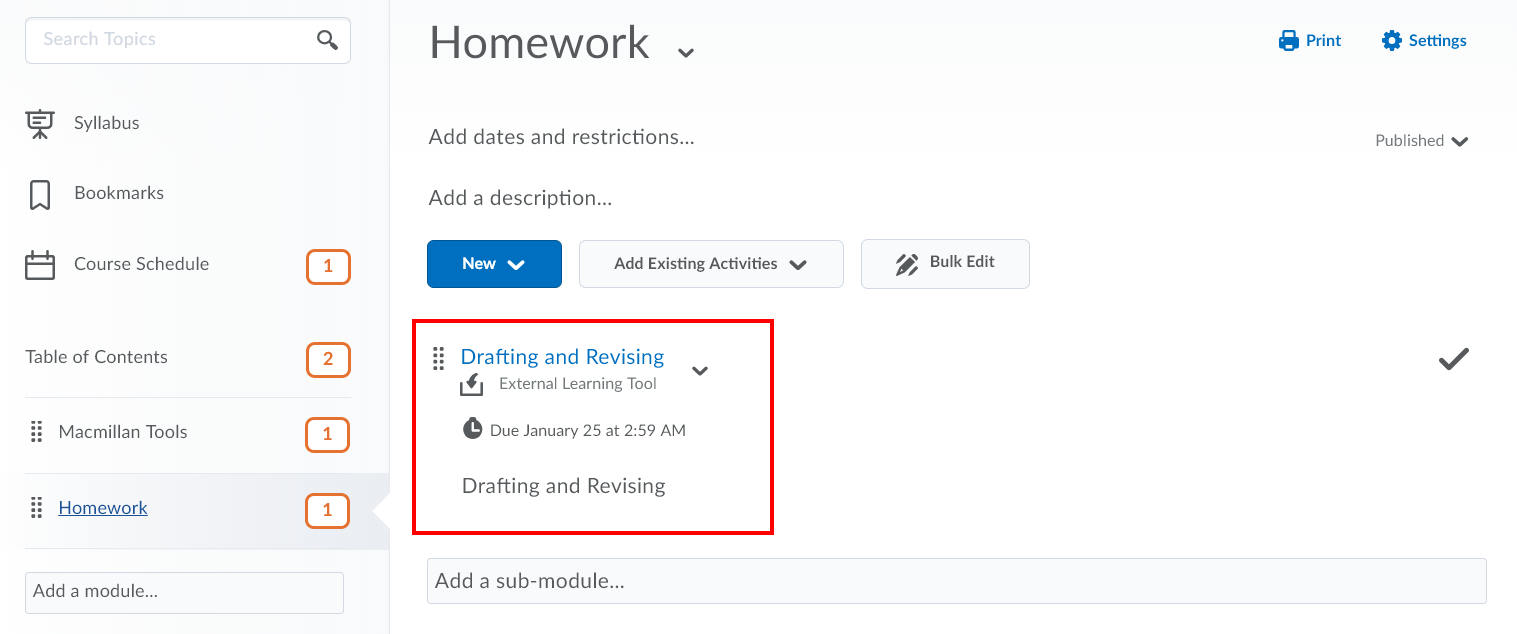Screen dimensions: 1517x634
Task: Click the Bulk Edit button
Action: coord(944,263)
